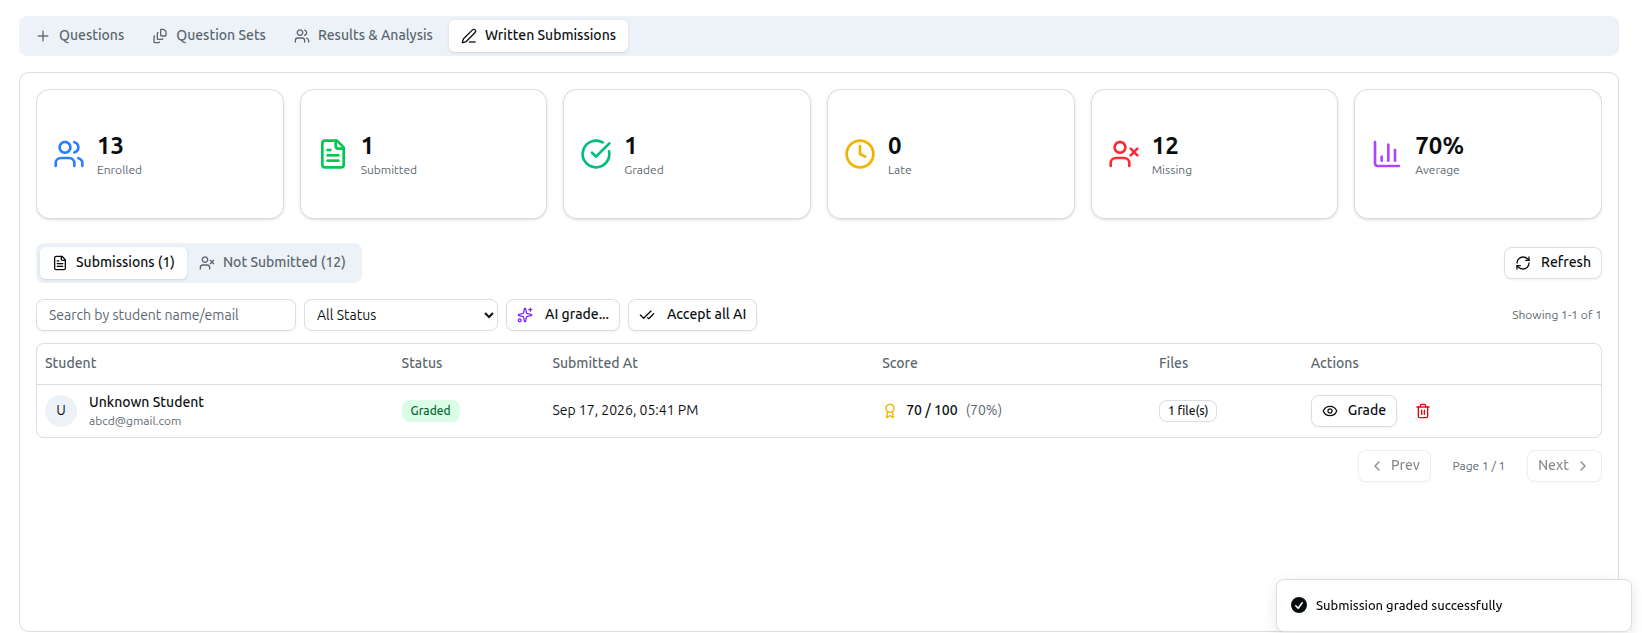Open Grade for Unknown Student
This screenshot has width=1642, height=633.
[1354, 410]
